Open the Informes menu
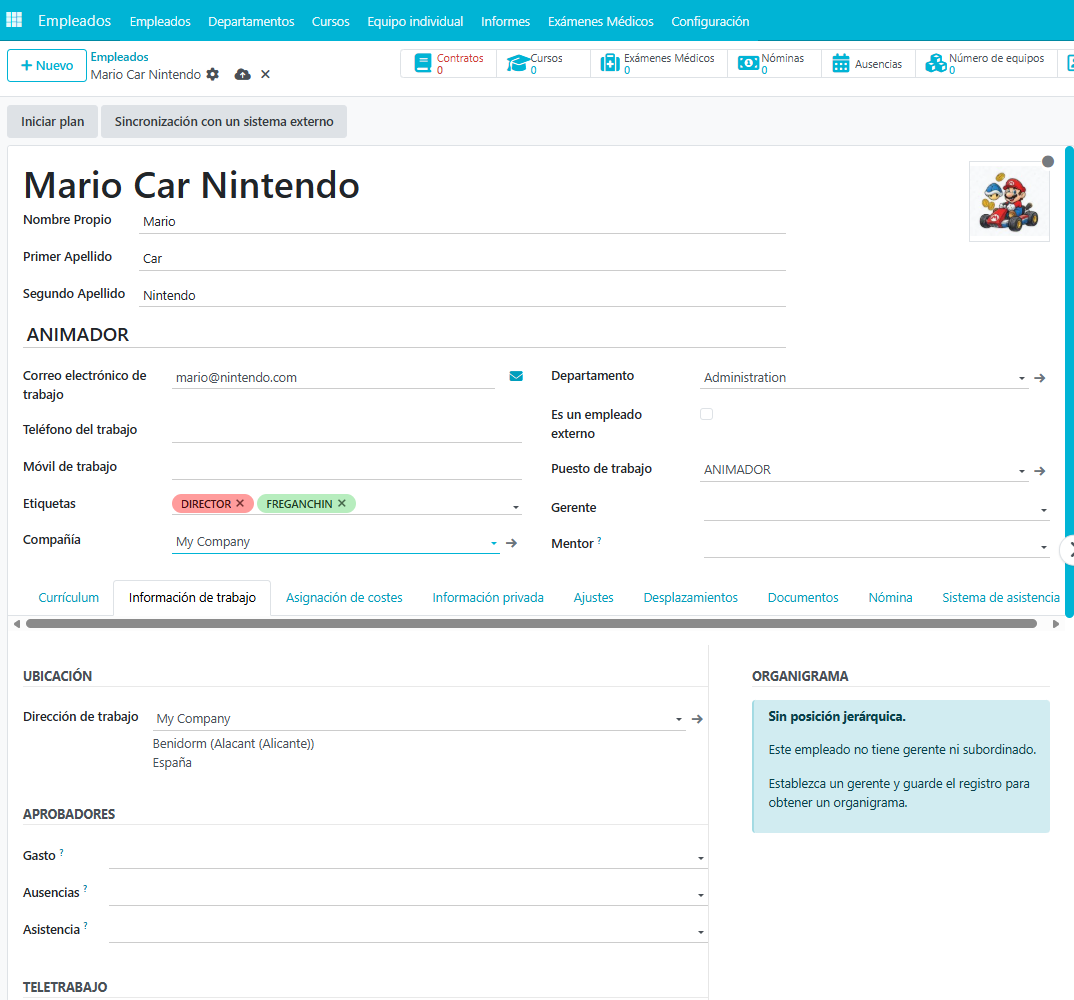The width and height of the screenshot is (1074, 1000). [x=505, y=21]
